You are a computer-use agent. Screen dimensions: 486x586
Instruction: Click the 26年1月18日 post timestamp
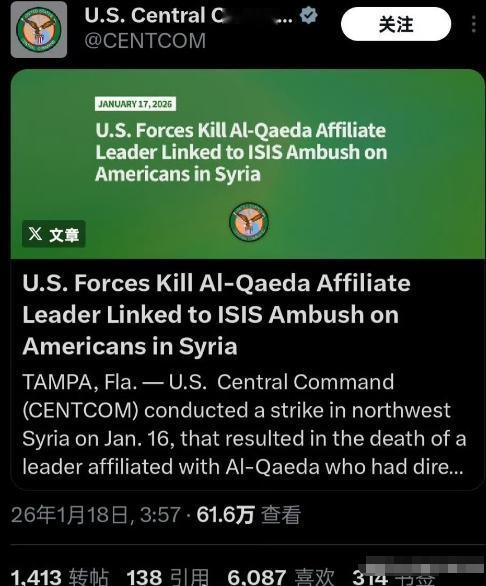pyautogui.click(x=96, y=515)
